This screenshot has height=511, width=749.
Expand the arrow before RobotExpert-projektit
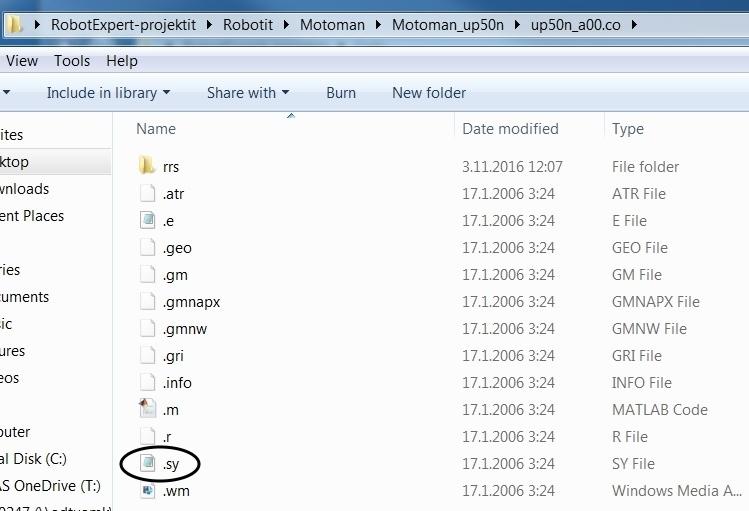pyautogui.click(x=37, y=24)
